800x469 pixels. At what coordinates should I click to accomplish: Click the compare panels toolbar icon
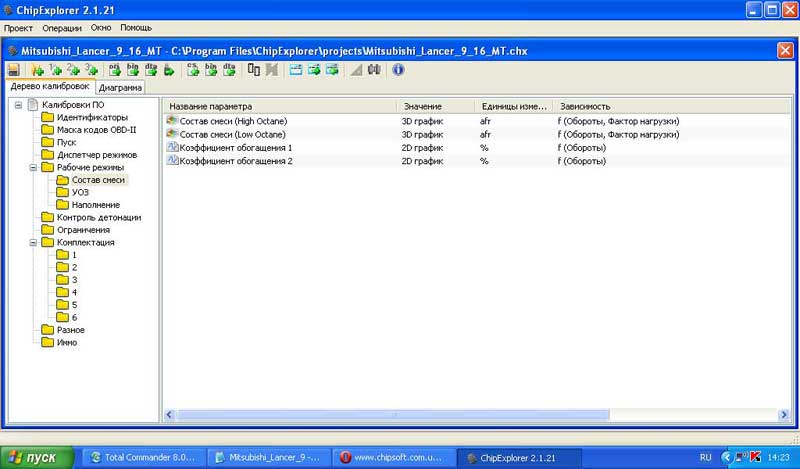[x=254, y=70]
